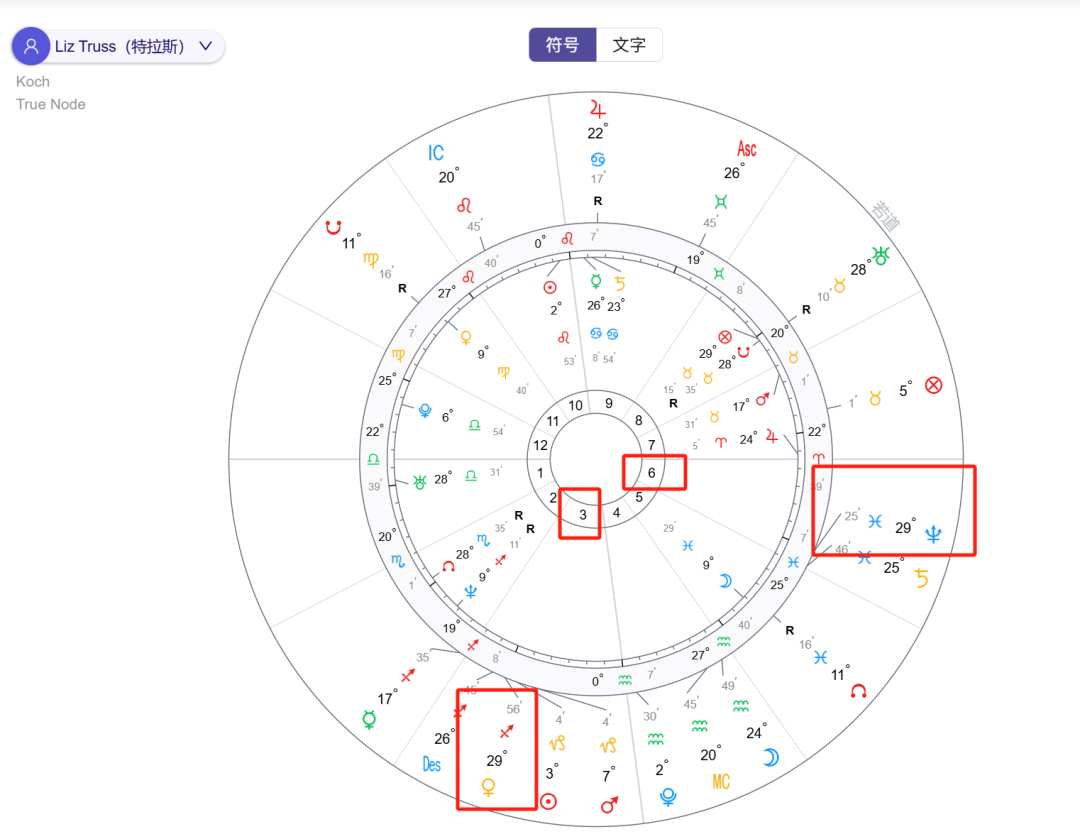Click the orange MC label at 20° Aquarius

721,782
